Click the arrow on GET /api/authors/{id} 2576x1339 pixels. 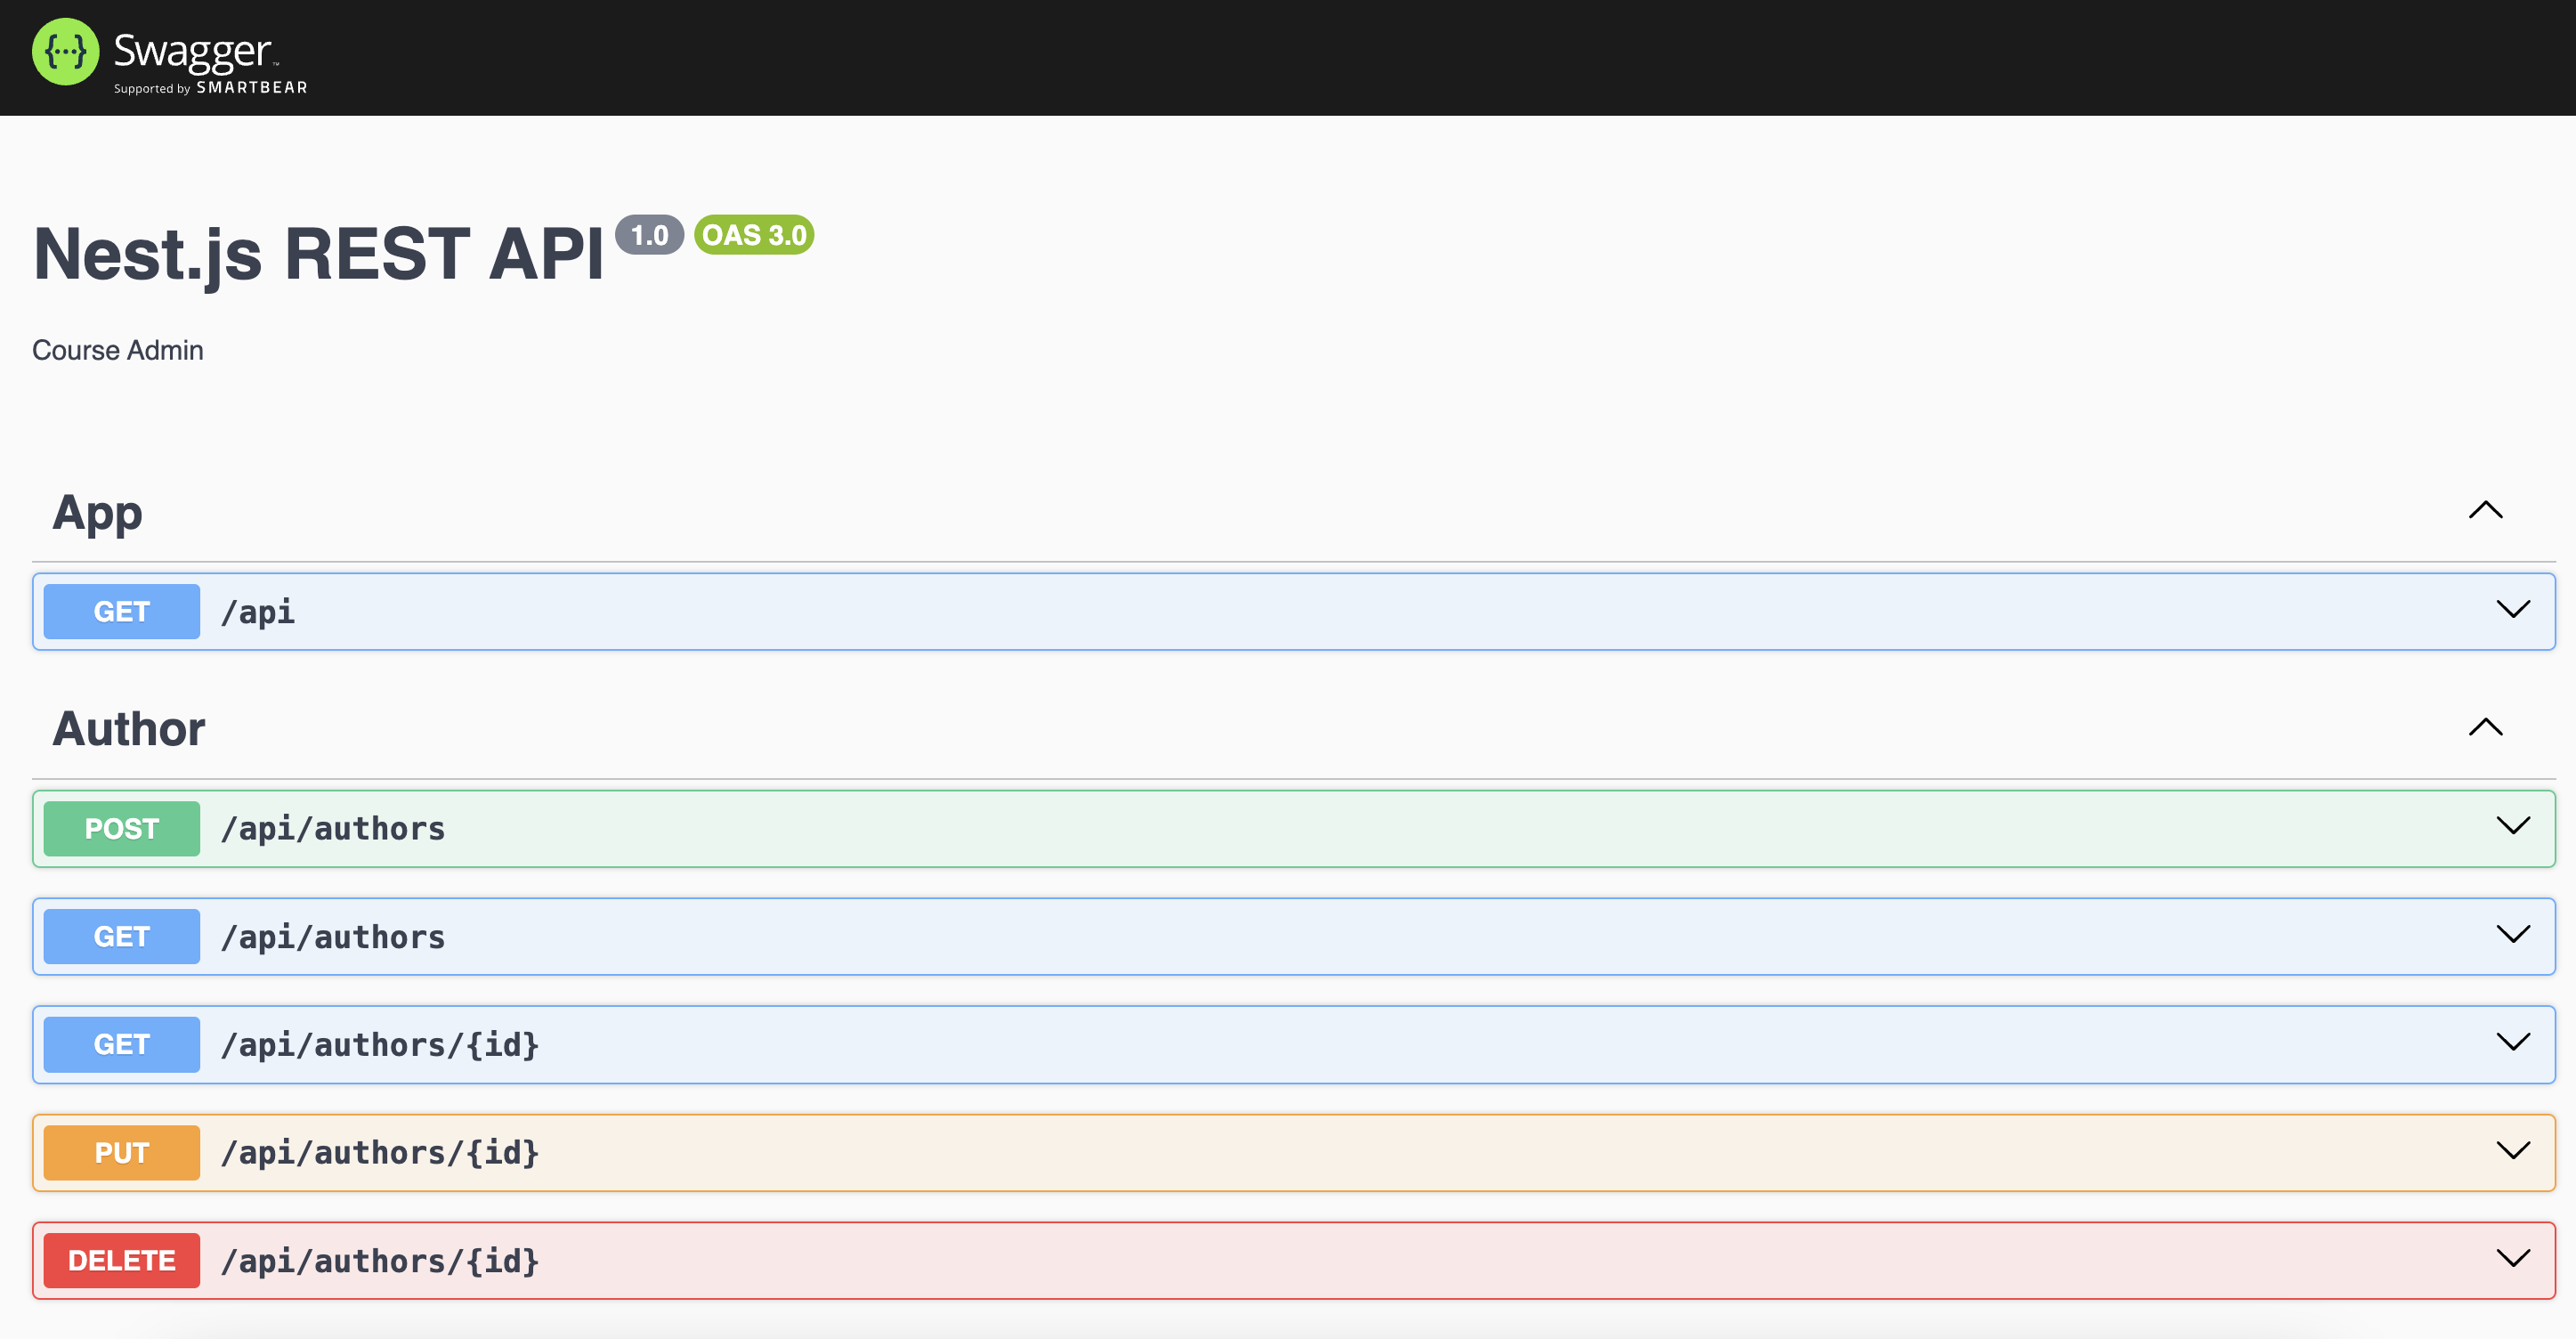pyautogui.click(x=2512, y=1043)
